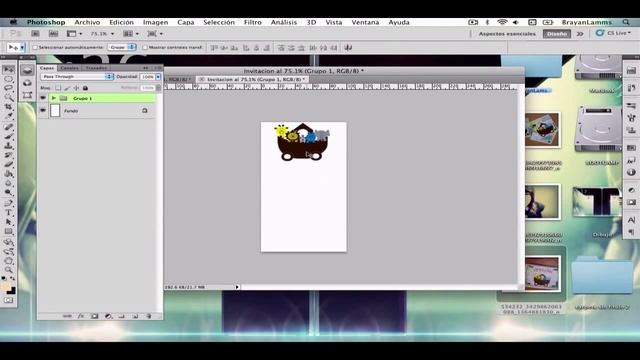640x360 pixels.
Task: Select the Eraser tool
Action: tap(8, 164)
